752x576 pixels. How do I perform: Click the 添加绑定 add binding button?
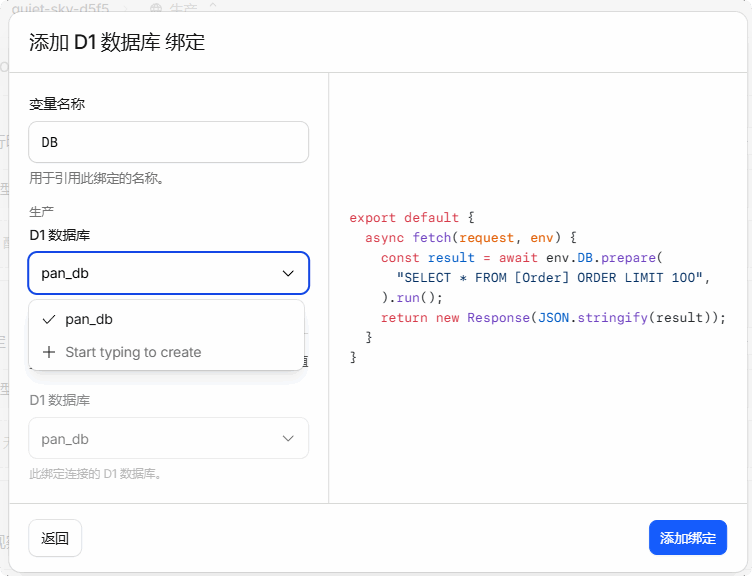point(688,538)
